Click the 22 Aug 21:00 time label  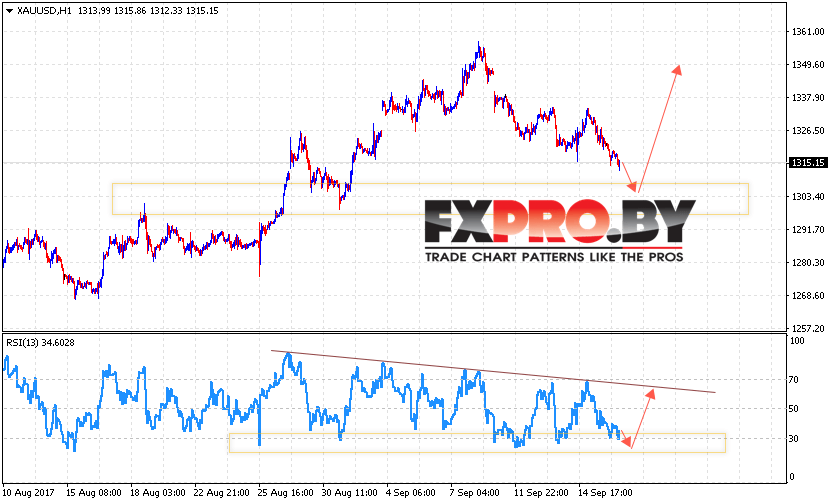[x=222, y=492]
